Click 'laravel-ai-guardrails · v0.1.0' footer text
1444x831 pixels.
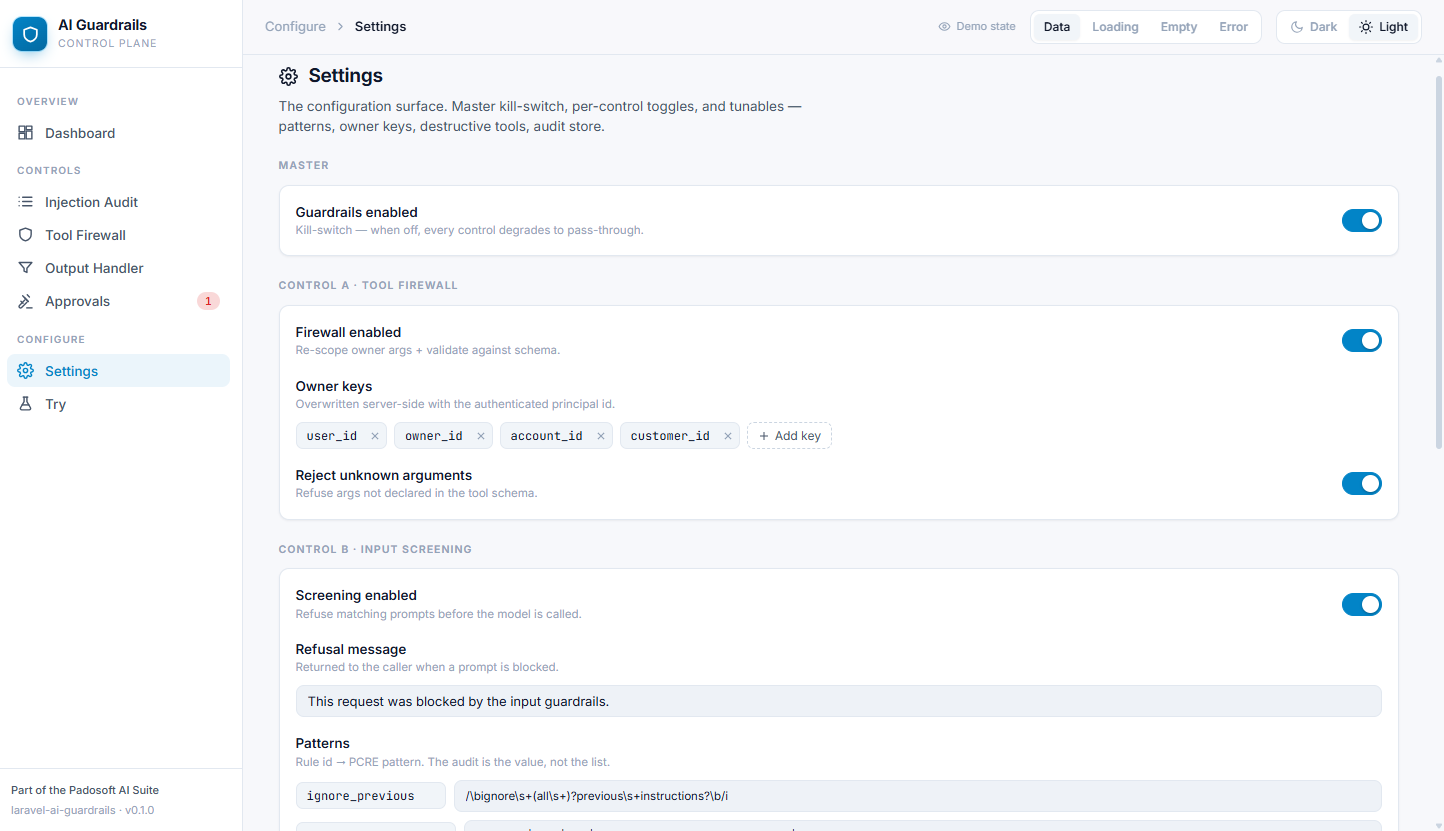(x=83, y=810)
